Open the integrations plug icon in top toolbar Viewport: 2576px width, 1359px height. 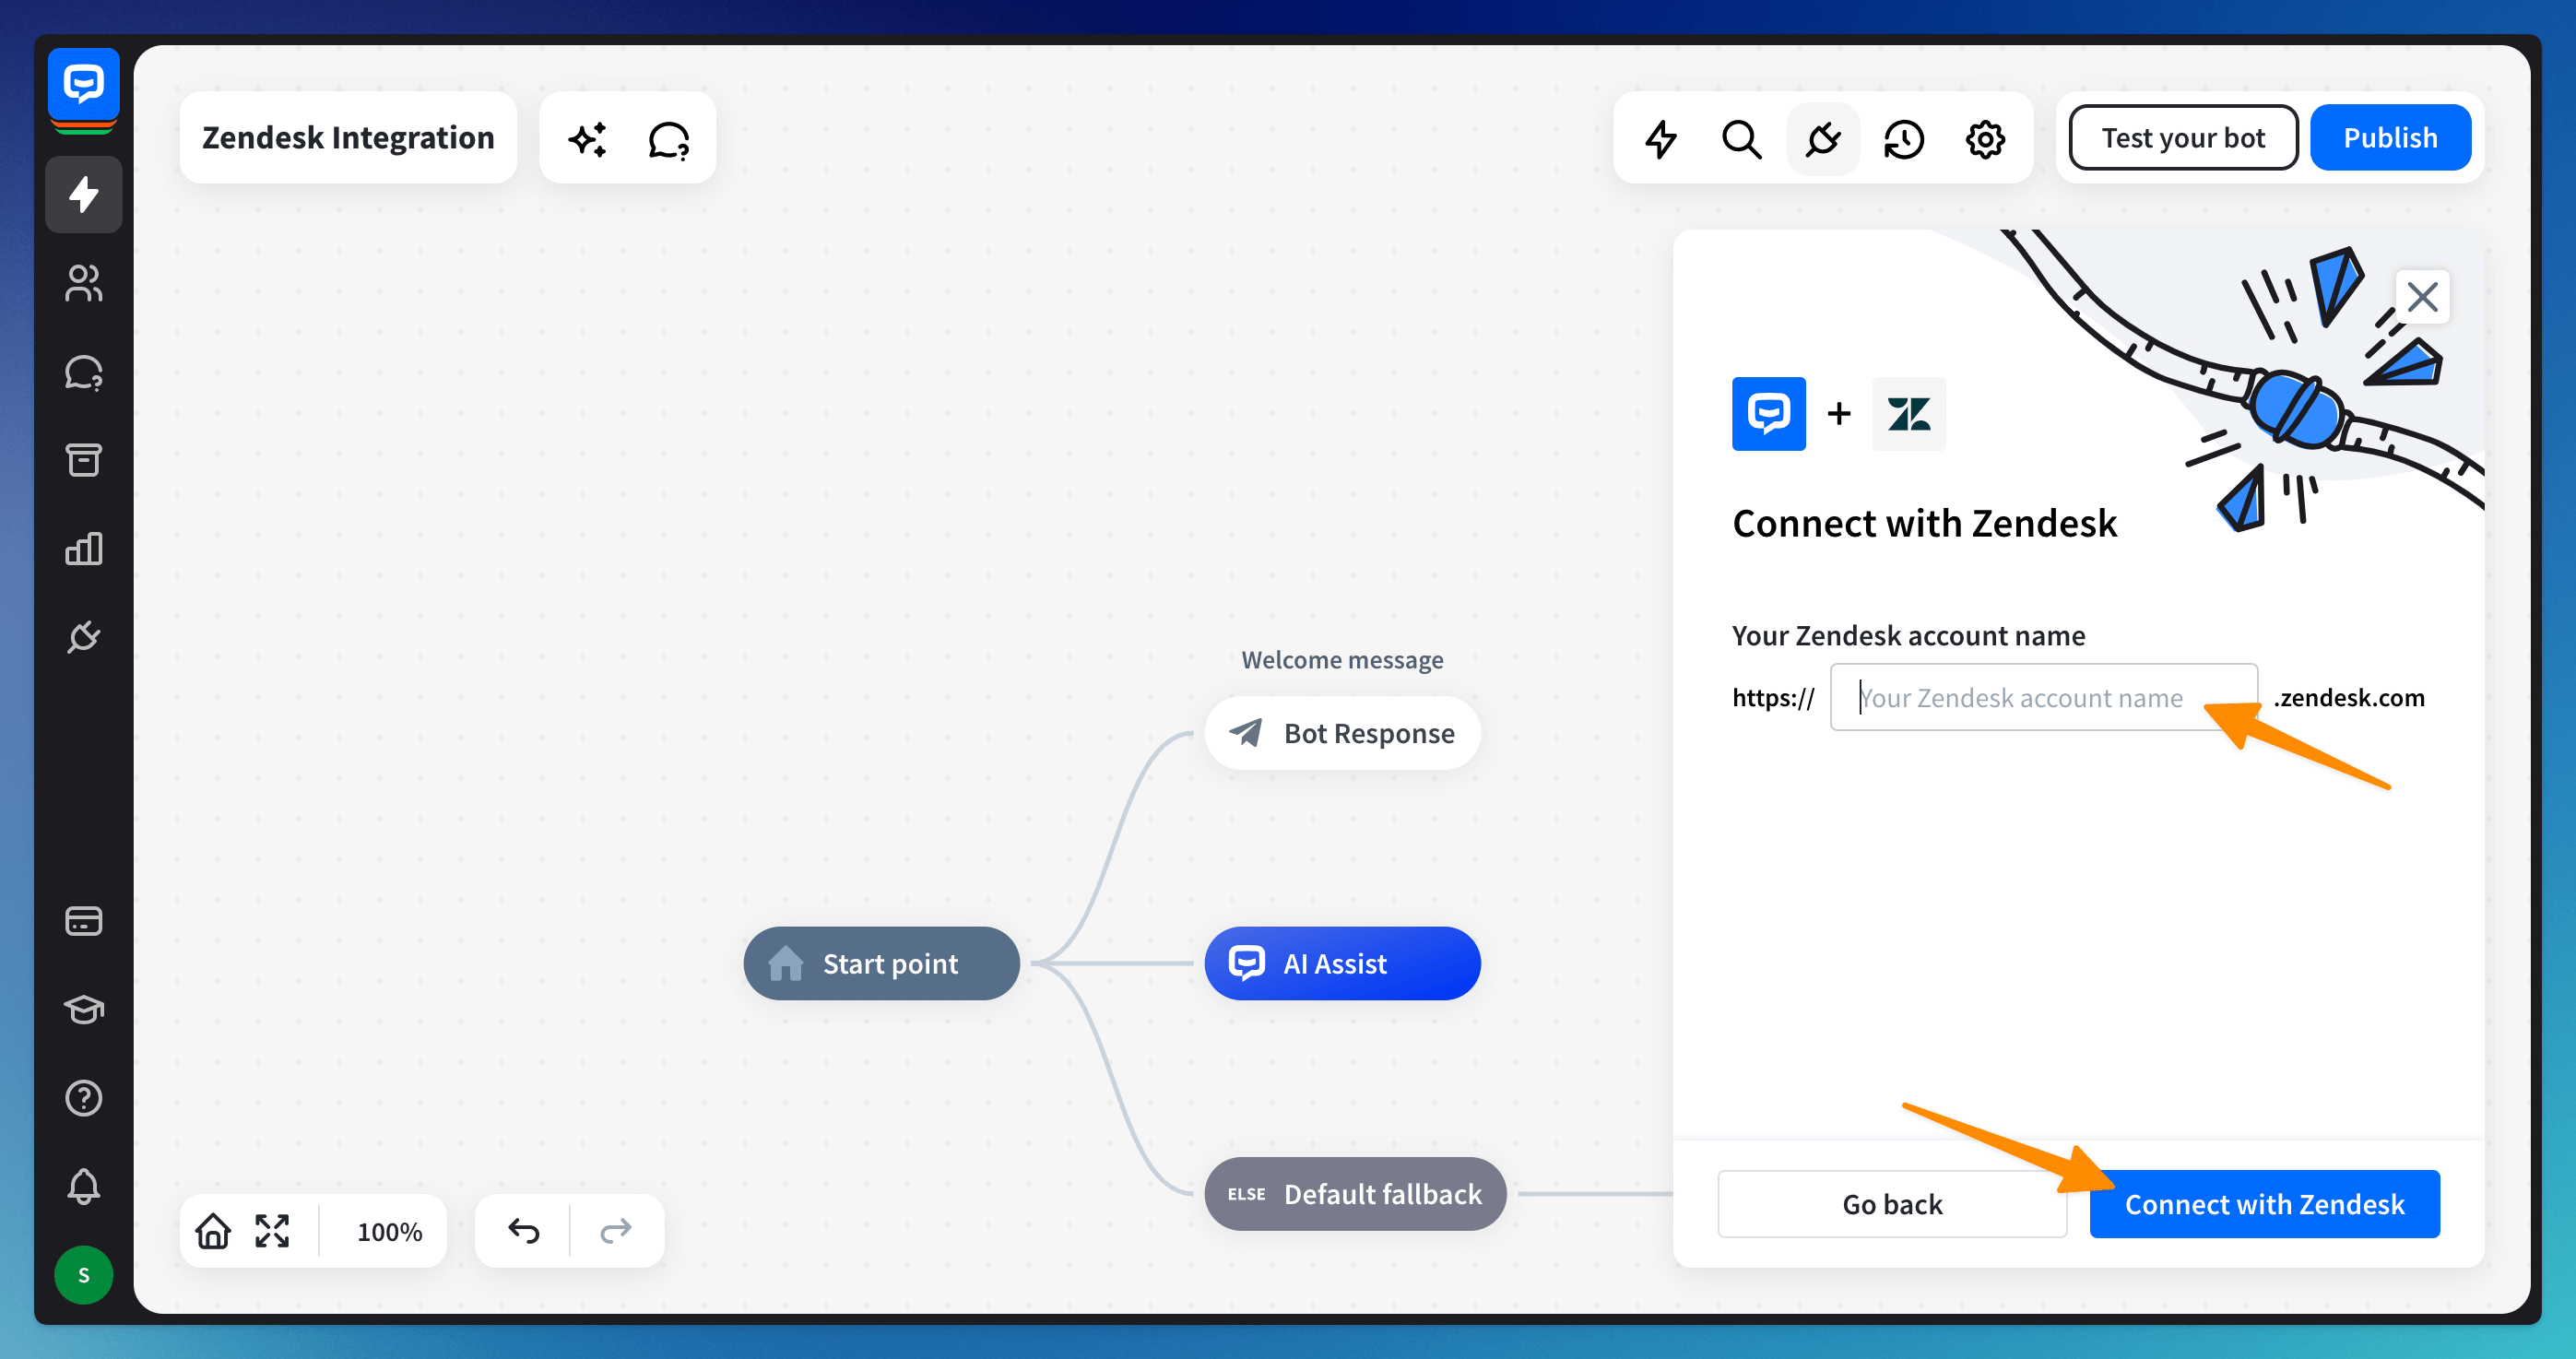click(1822, 138)
